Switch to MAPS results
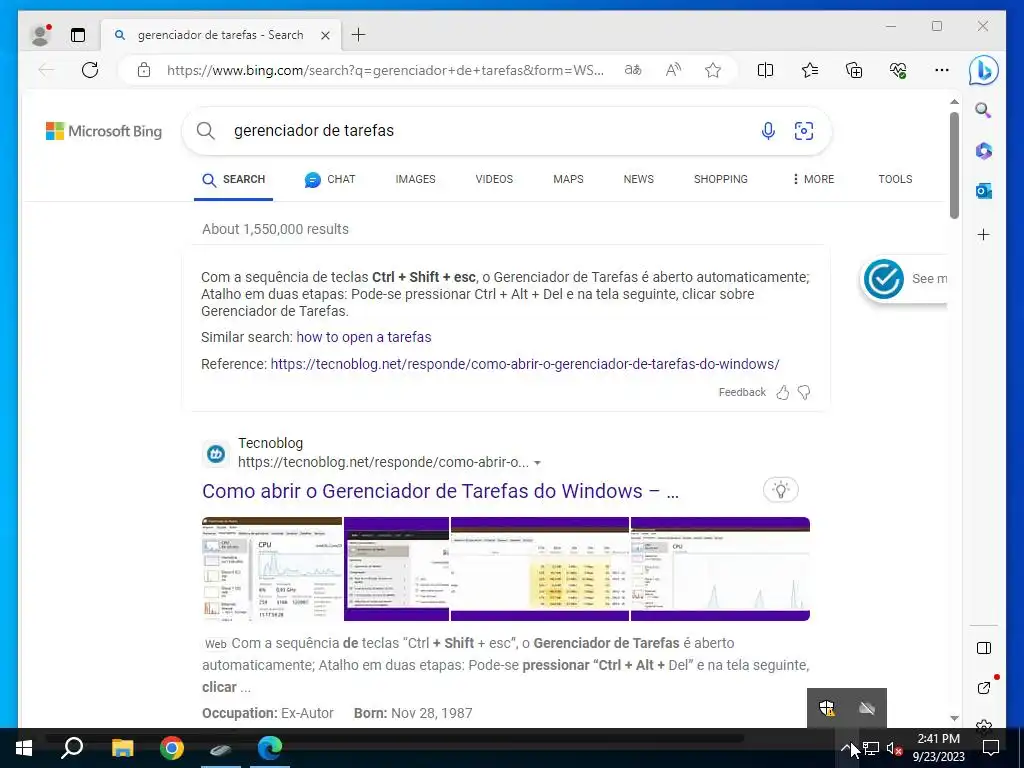Viewport: 1024px width, 768px height. pos(568,179)
